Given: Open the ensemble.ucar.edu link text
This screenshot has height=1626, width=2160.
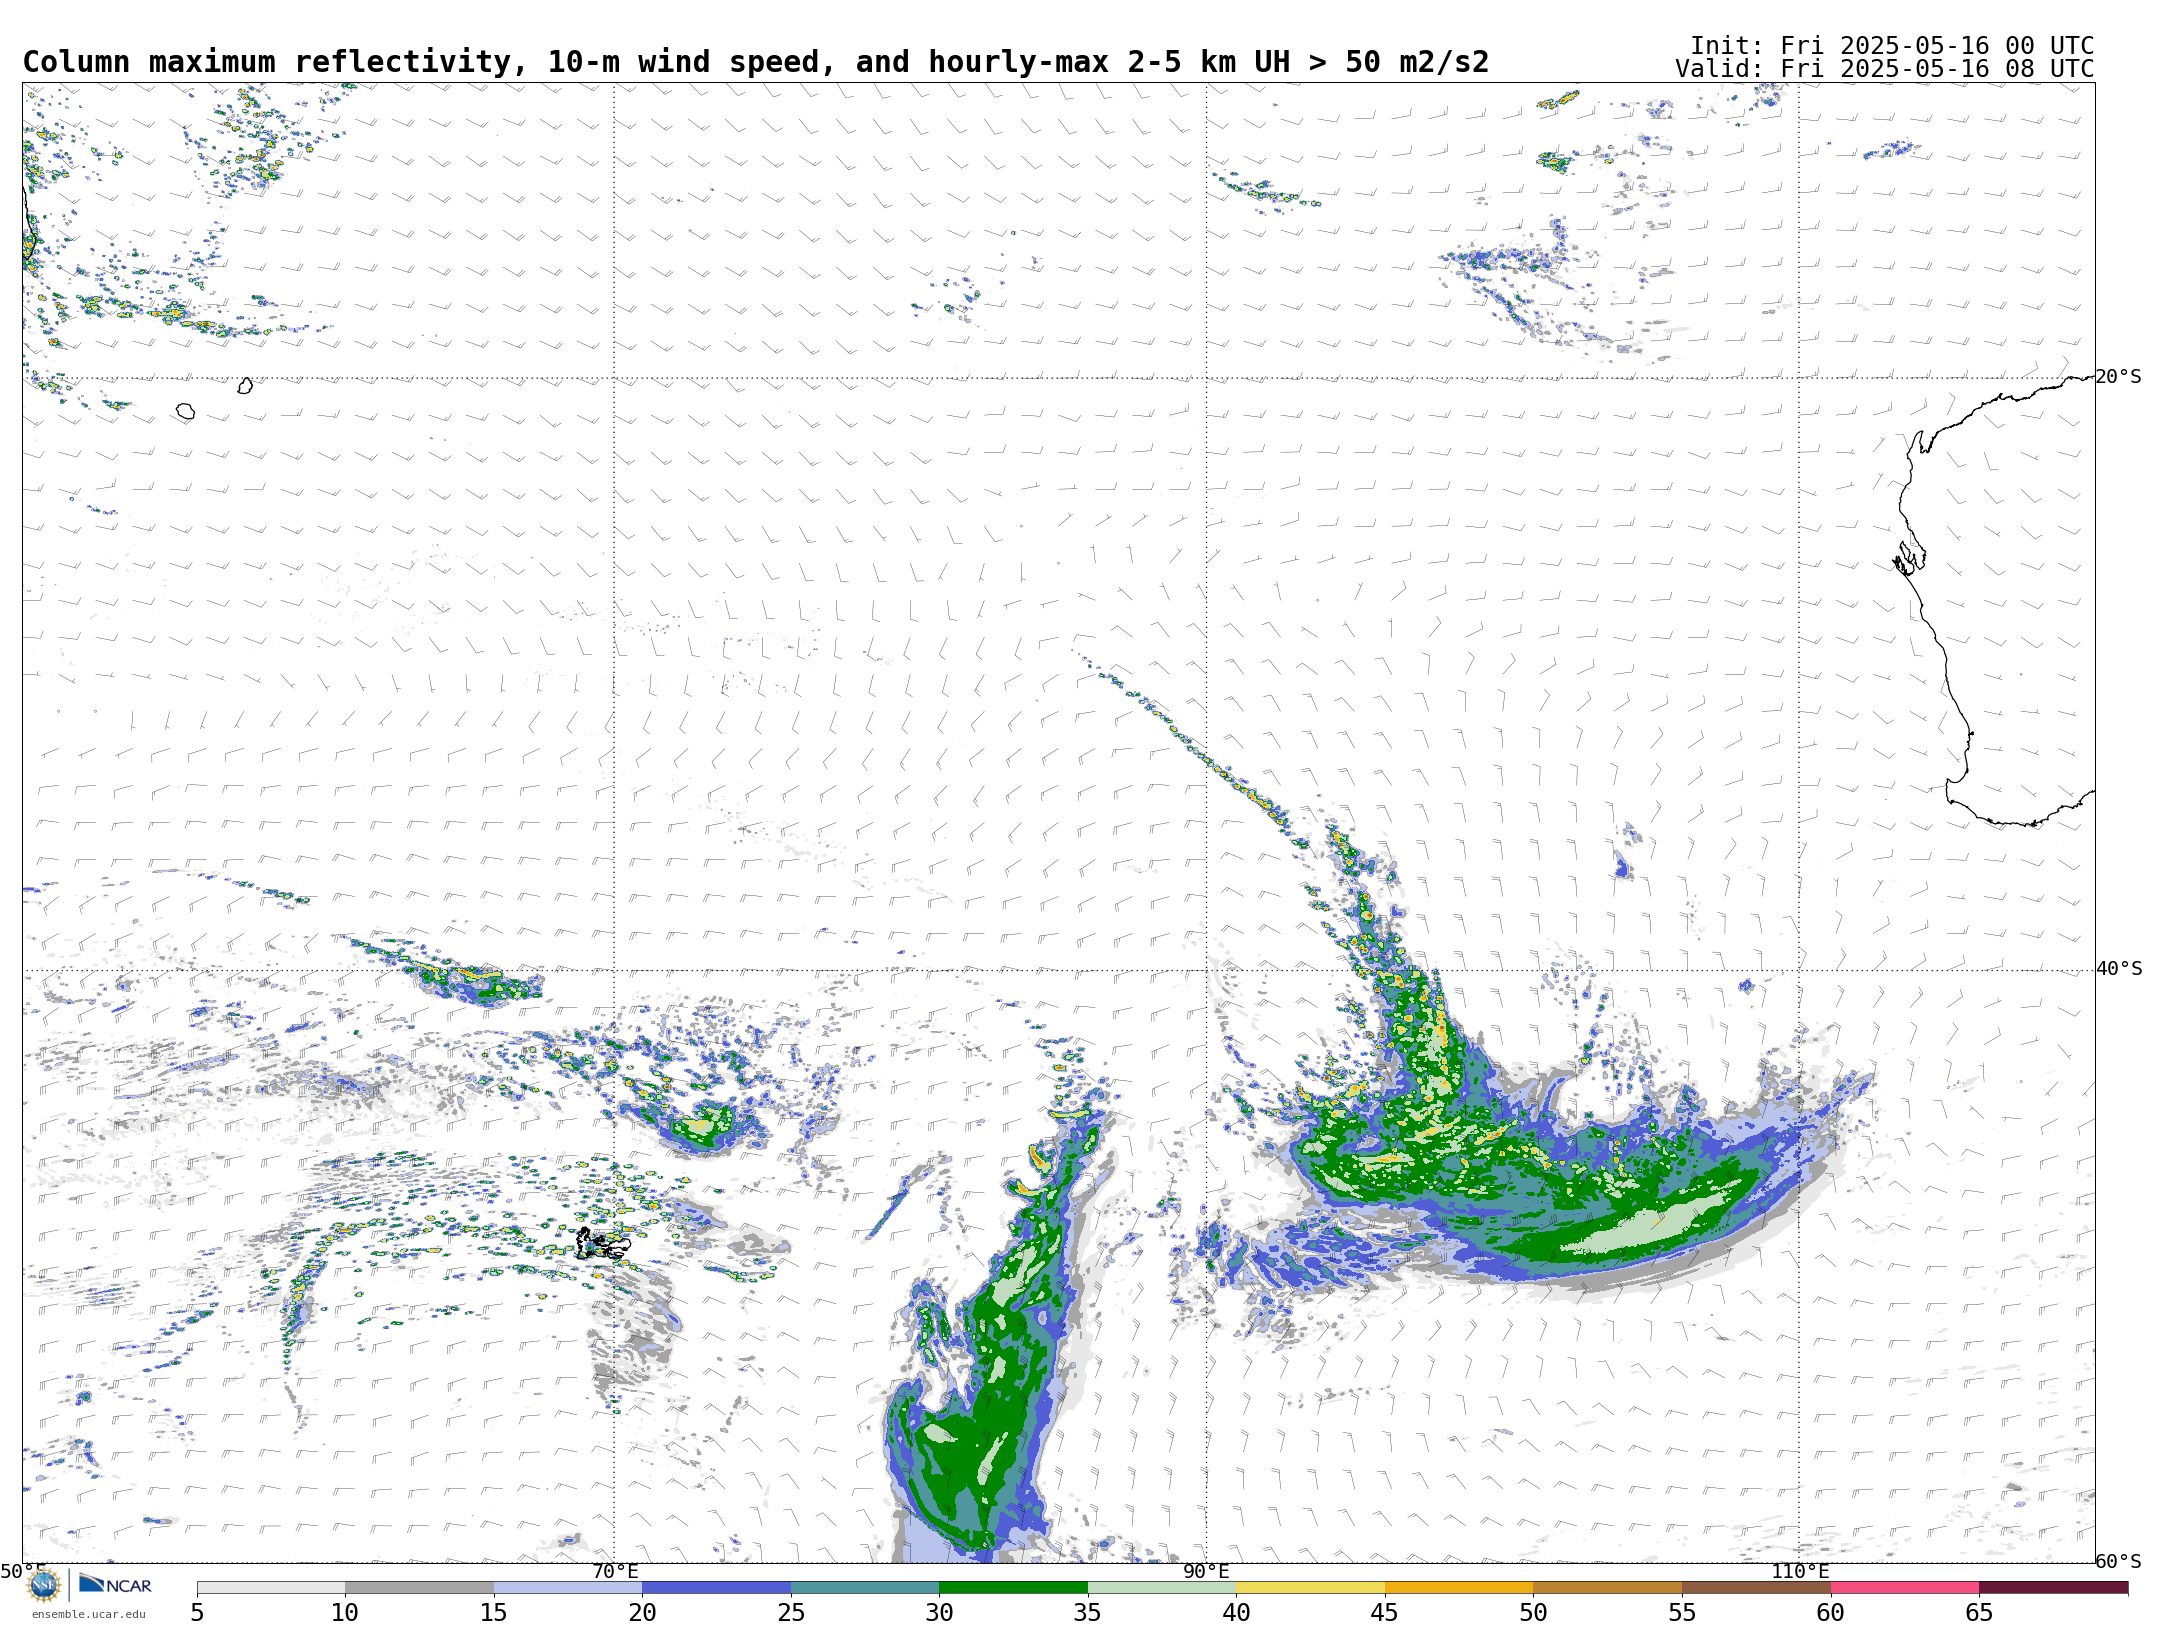Looking at the screenshot, I should 89,1614.
